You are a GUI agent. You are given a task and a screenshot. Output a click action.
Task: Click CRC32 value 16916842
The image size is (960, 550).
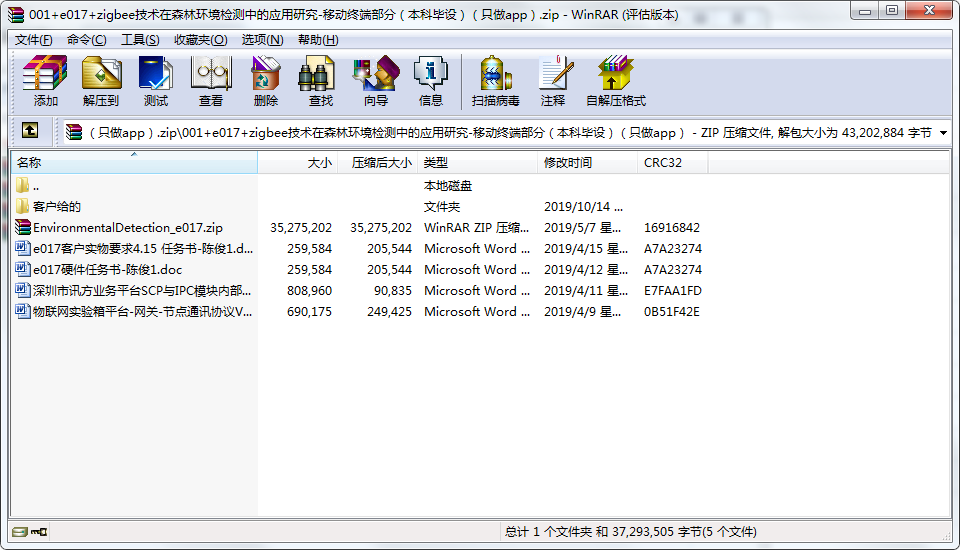coord(672,227)
